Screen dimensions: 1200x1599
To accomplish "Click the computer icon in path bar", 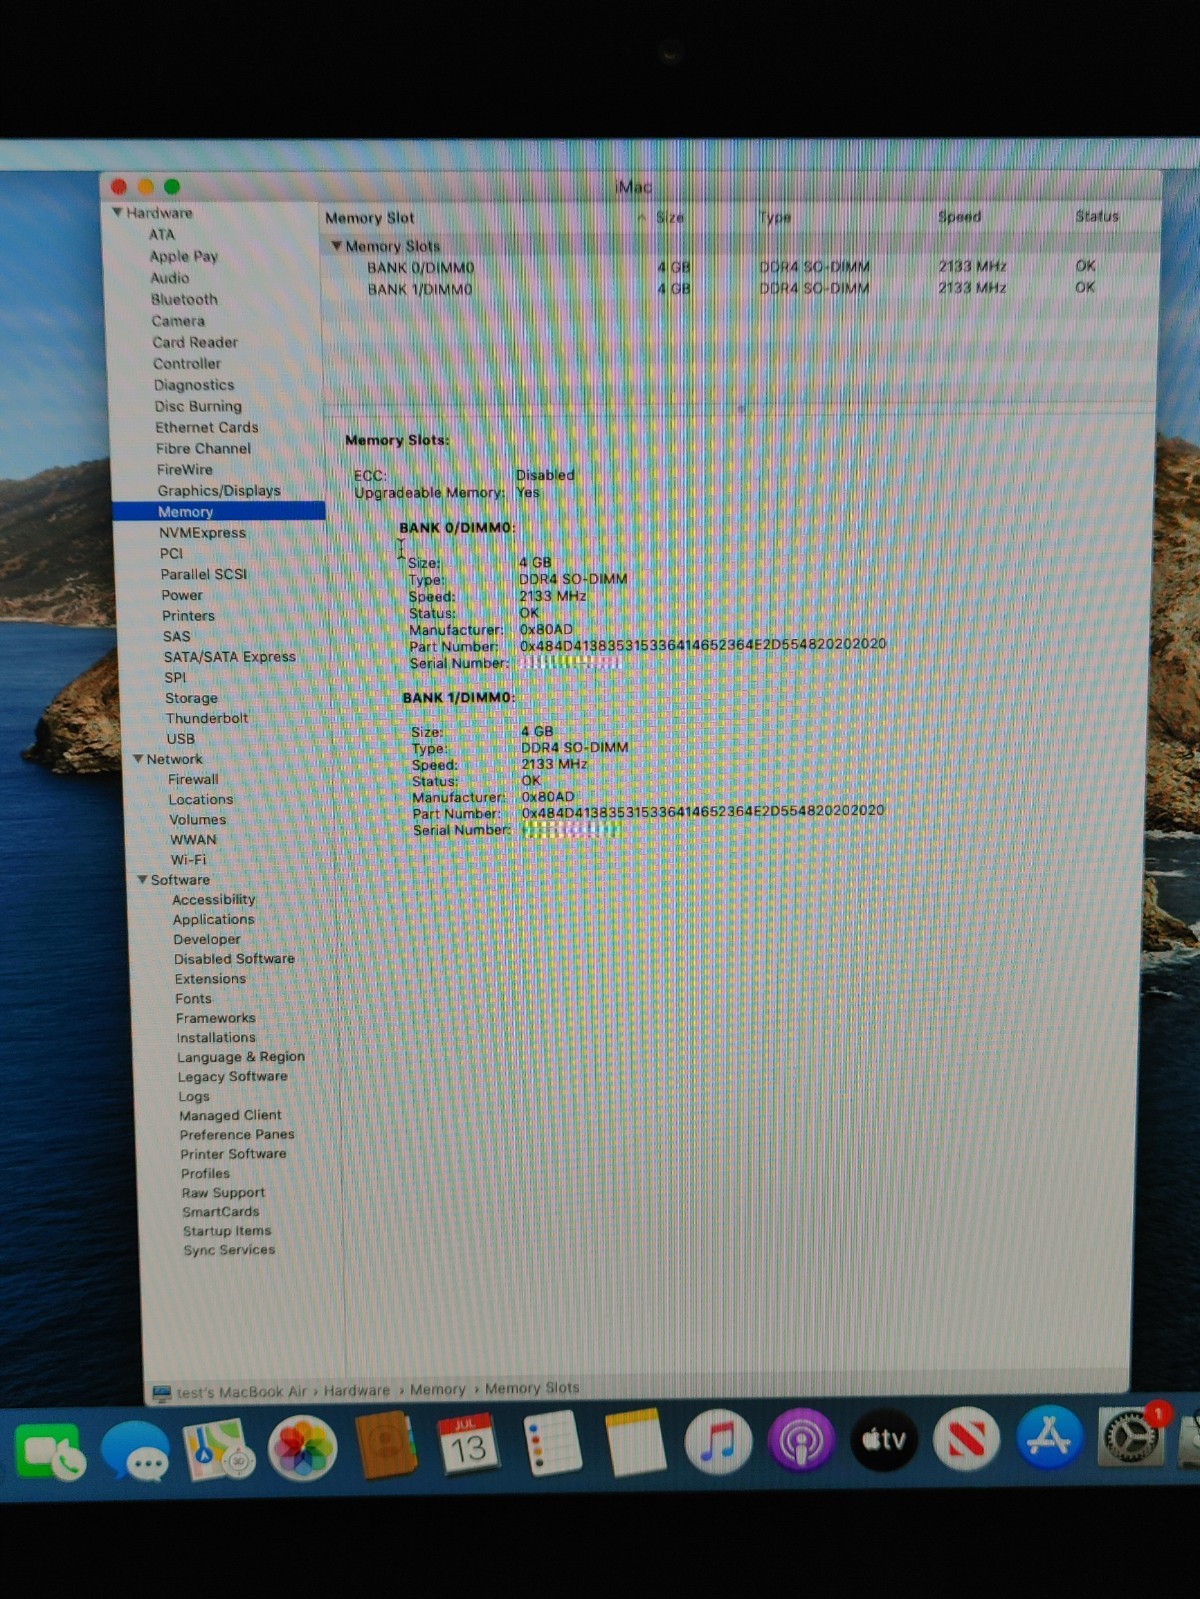I will [x=161, y=1393].
